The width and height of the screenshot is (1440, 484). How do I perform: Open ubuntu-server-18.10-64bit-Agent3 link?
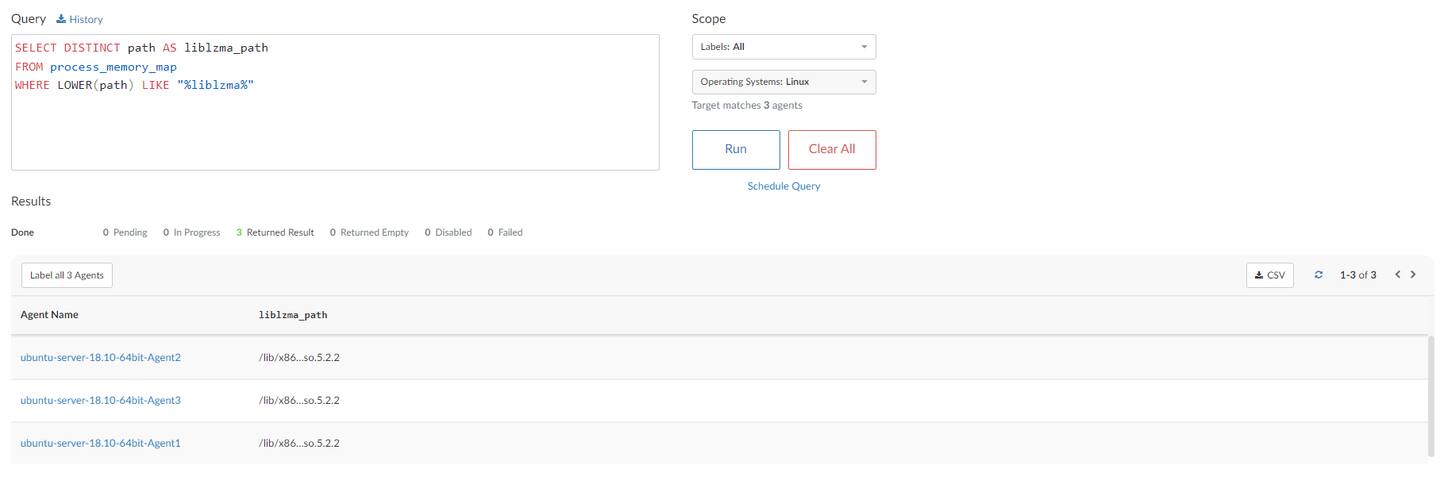pos(100,400)
